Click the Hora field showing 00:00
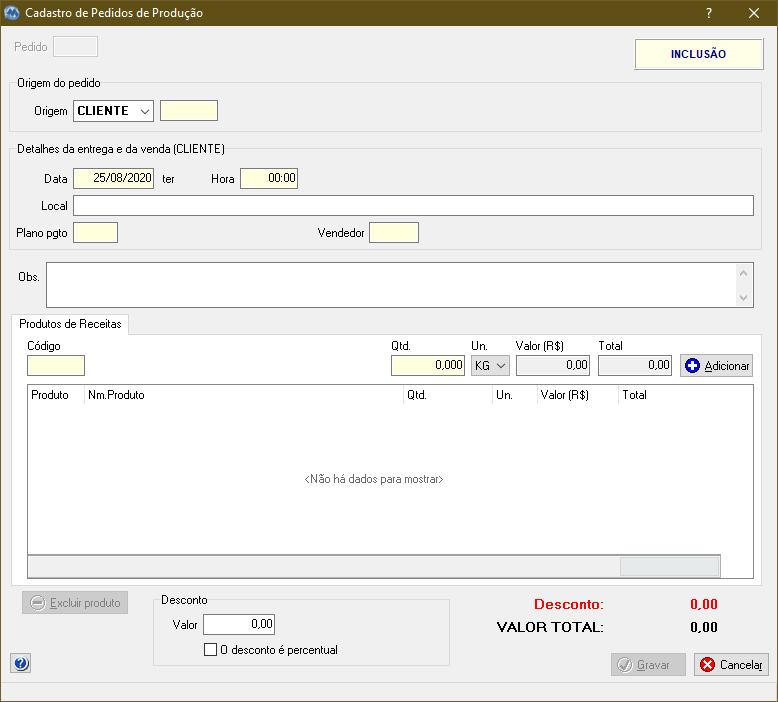The width and height of the screenshot is (778, 702). tap(269, 179)
